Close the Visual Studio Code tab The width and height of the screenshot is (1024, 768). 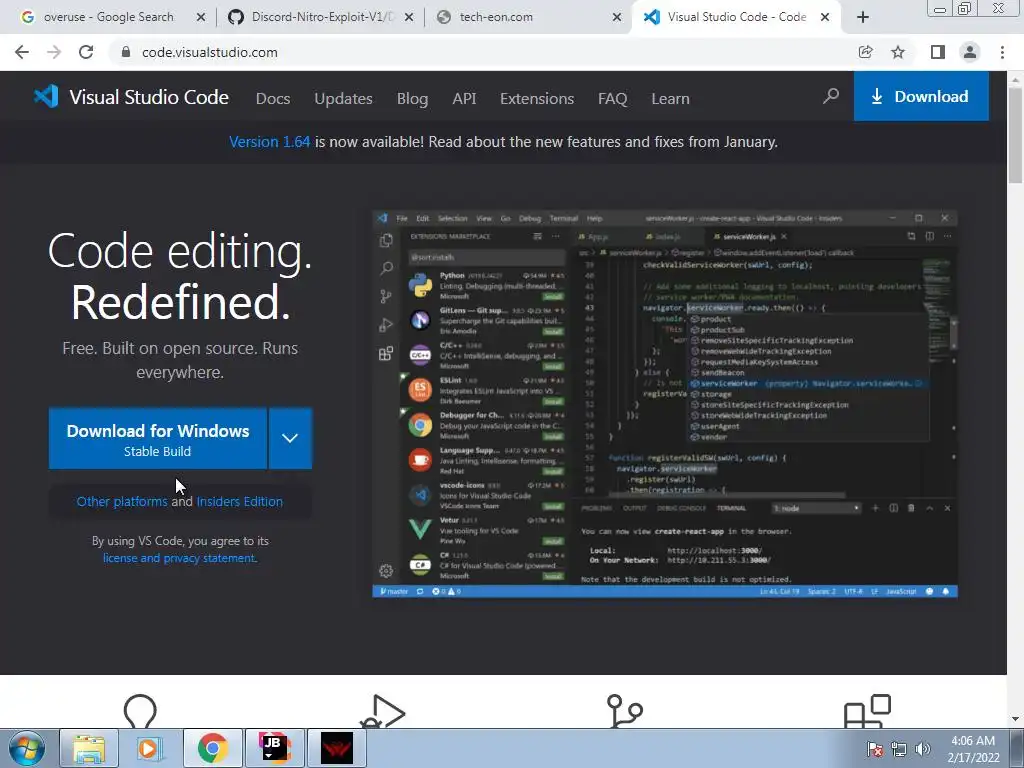[x=825, y=18]
